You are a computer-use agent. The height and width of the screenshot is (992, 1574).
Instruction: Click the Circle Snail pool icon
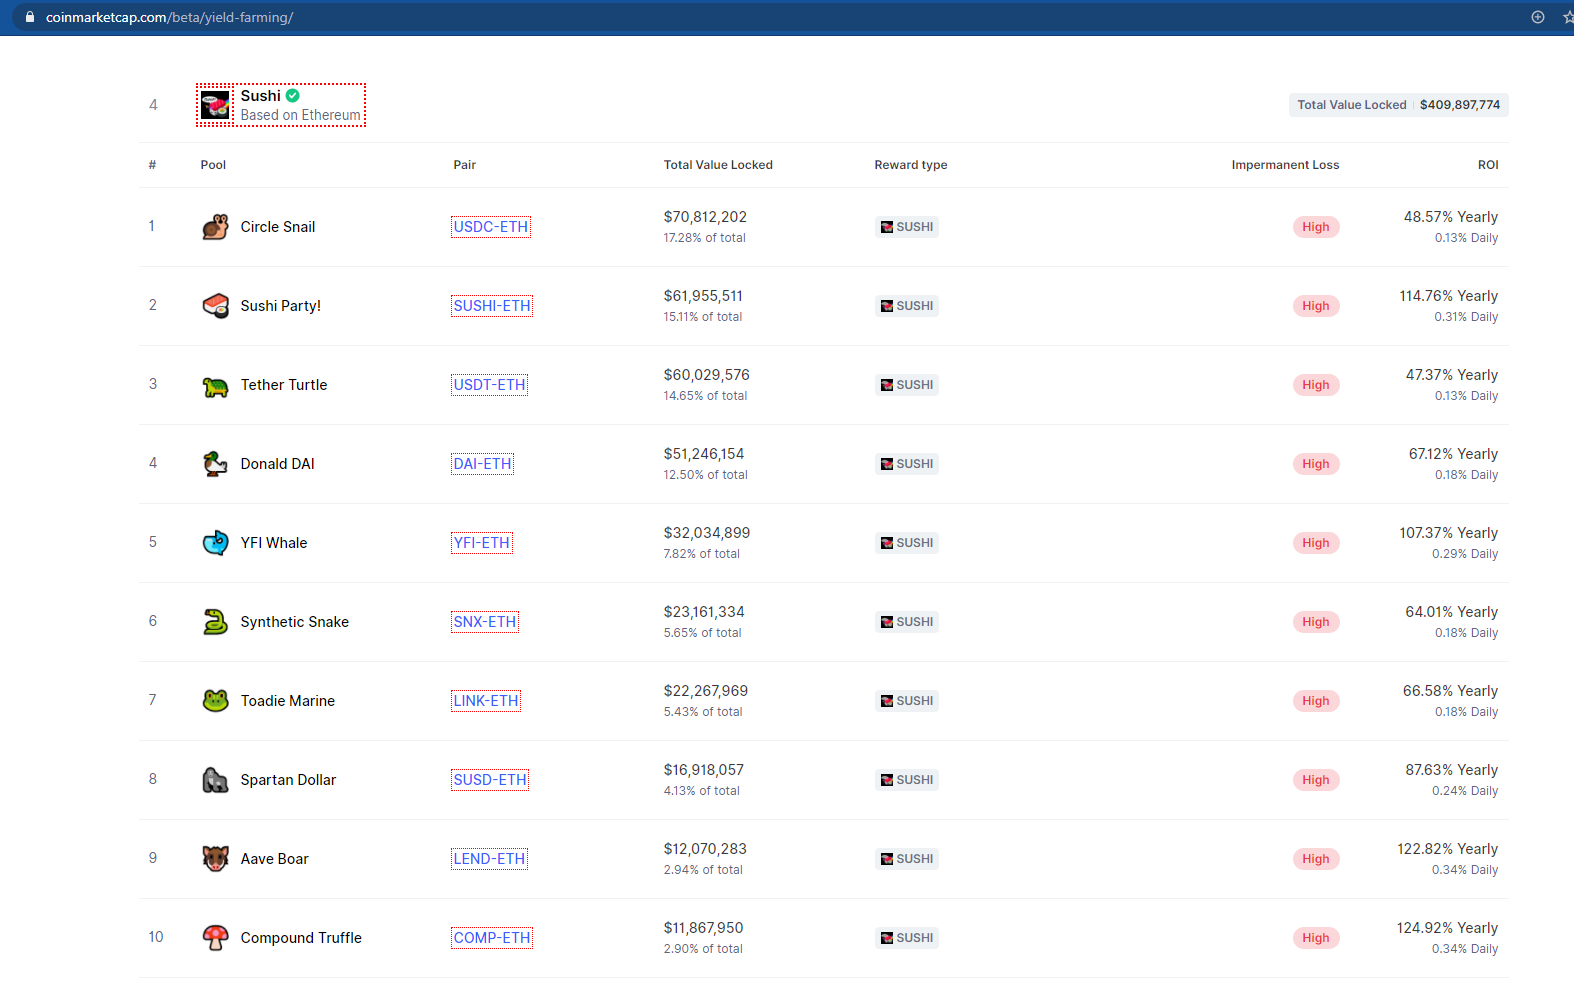click(215, 227)
